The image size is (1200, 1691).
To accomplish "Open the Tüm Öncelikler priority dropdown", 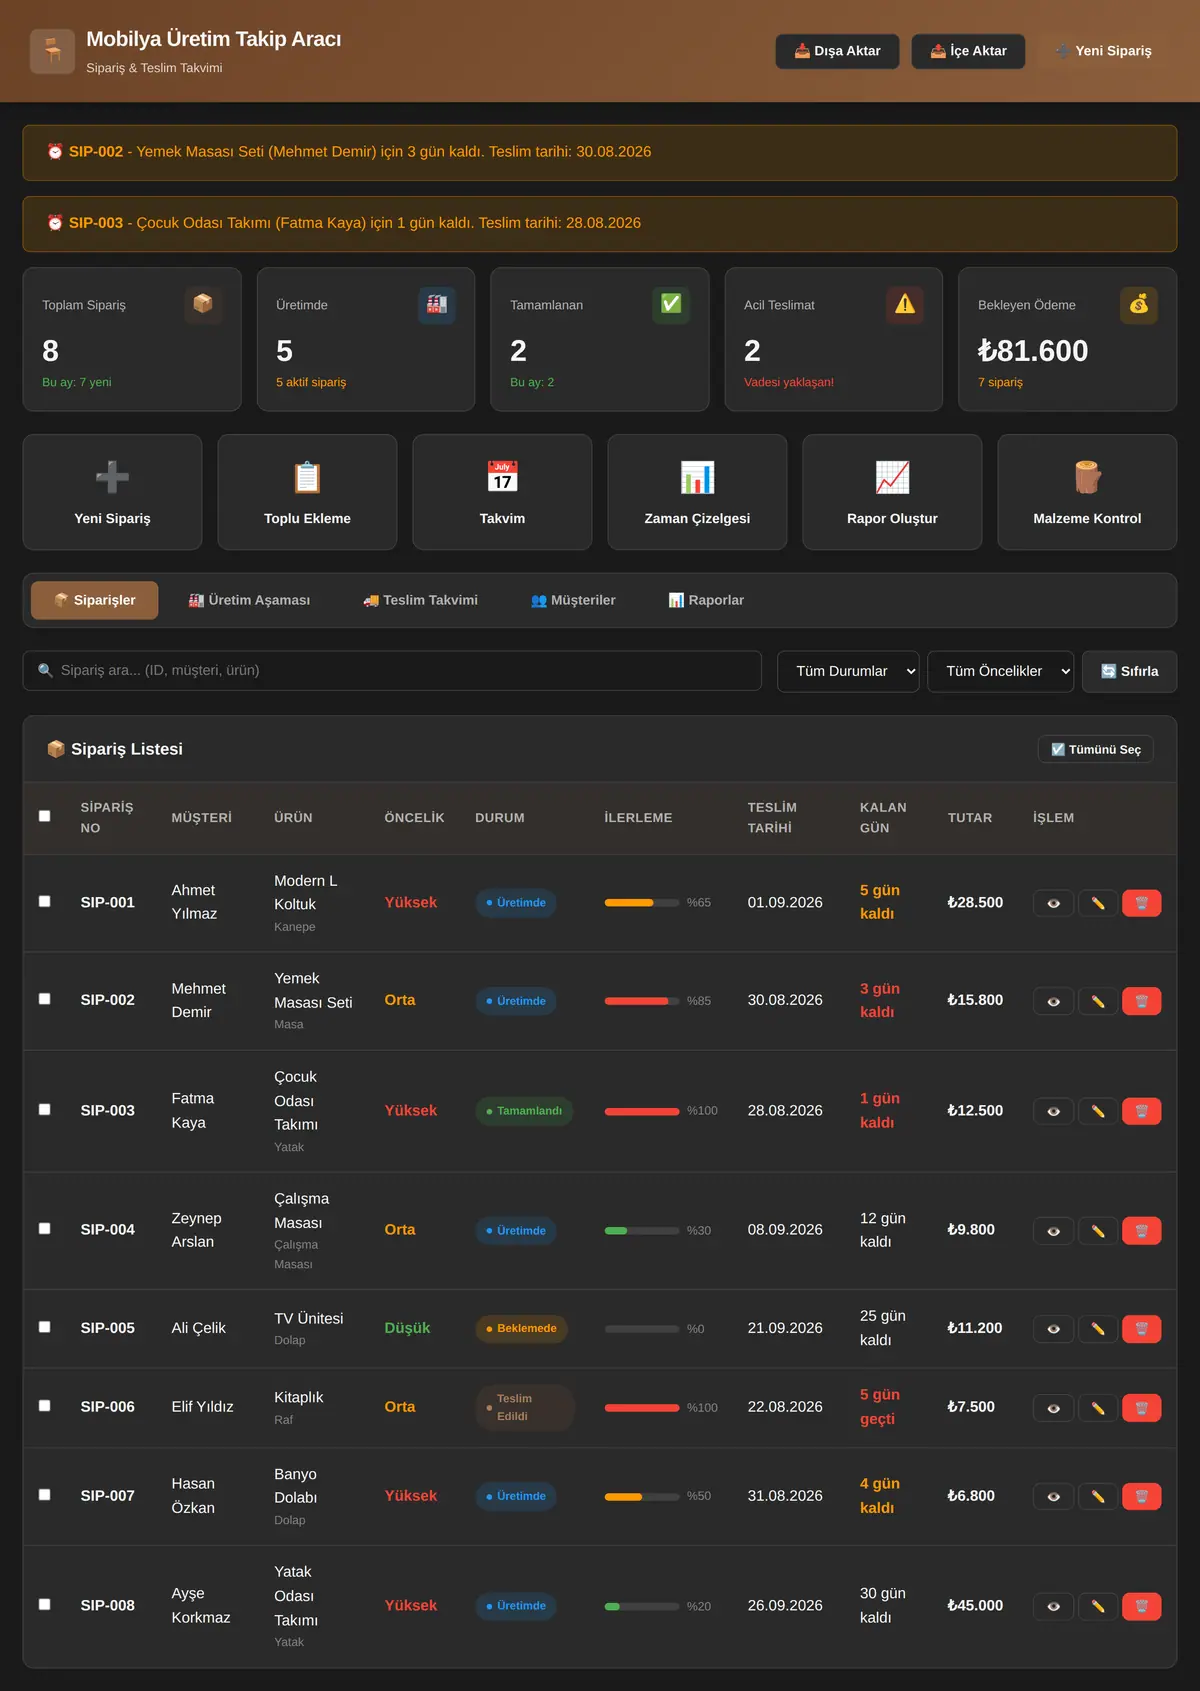I will (x=1001, y=671).
